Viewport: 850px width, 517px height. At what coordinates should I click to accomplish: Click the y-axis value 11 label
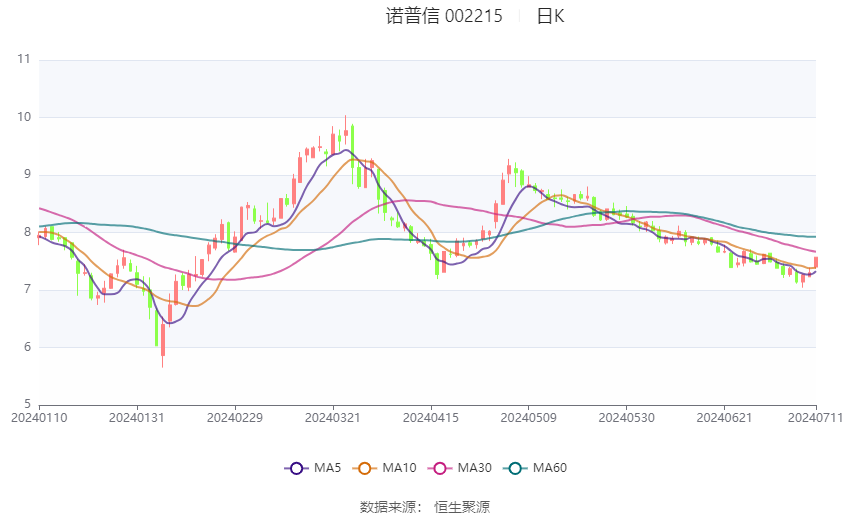pyautogui.click(x=24, y=60)
